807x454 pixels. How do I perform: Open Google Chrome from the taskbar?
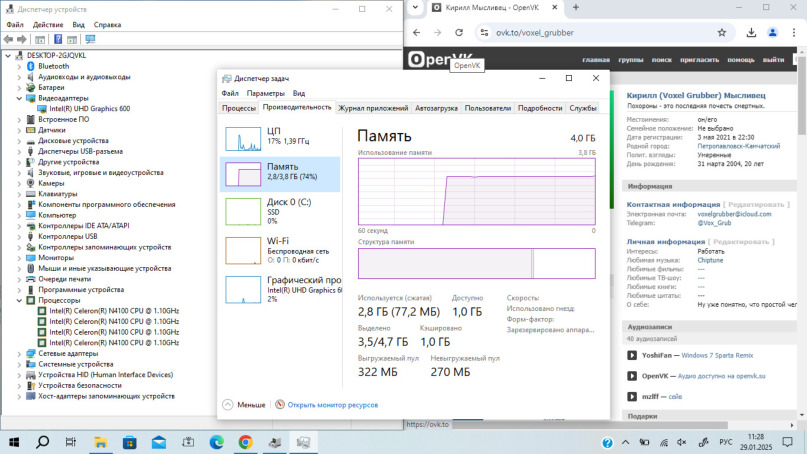[x=245, y=441]
